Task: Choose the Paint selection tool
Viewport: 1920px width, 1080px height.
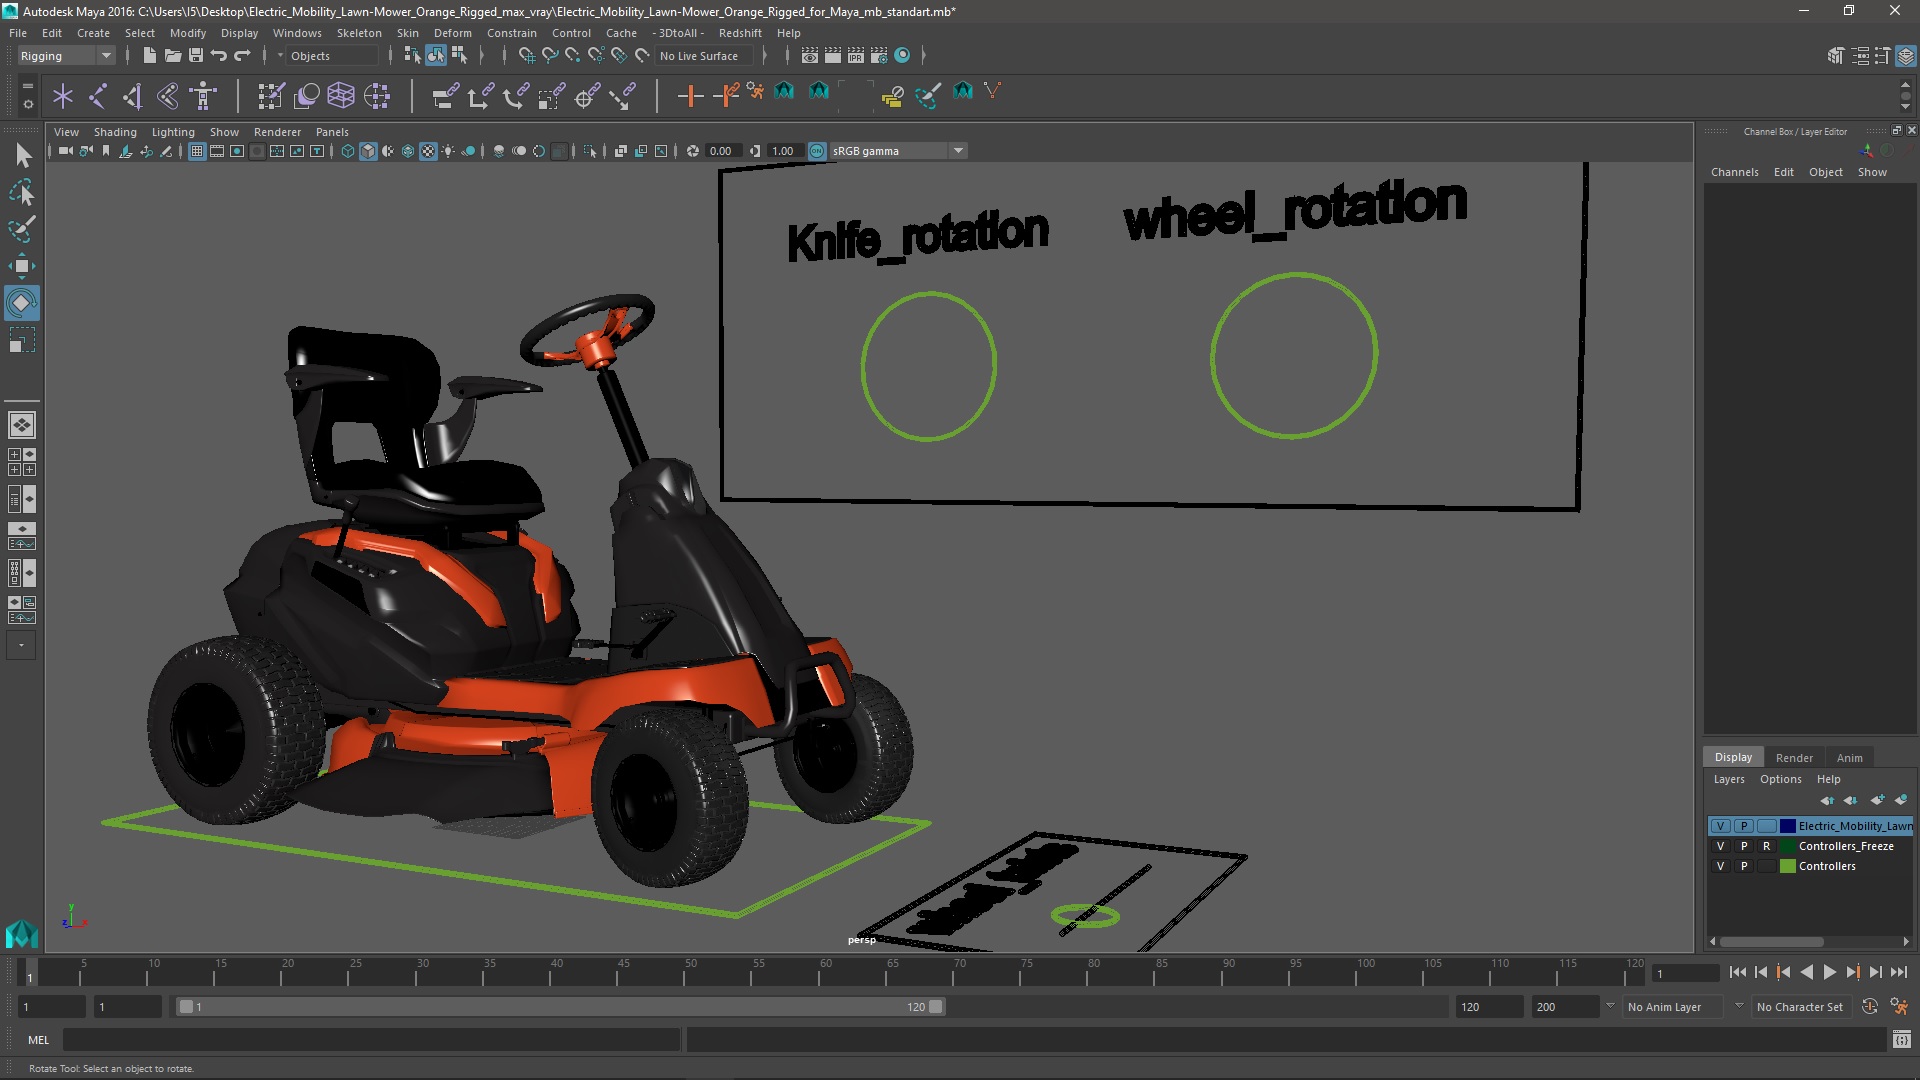Action: tap(22, 229)
